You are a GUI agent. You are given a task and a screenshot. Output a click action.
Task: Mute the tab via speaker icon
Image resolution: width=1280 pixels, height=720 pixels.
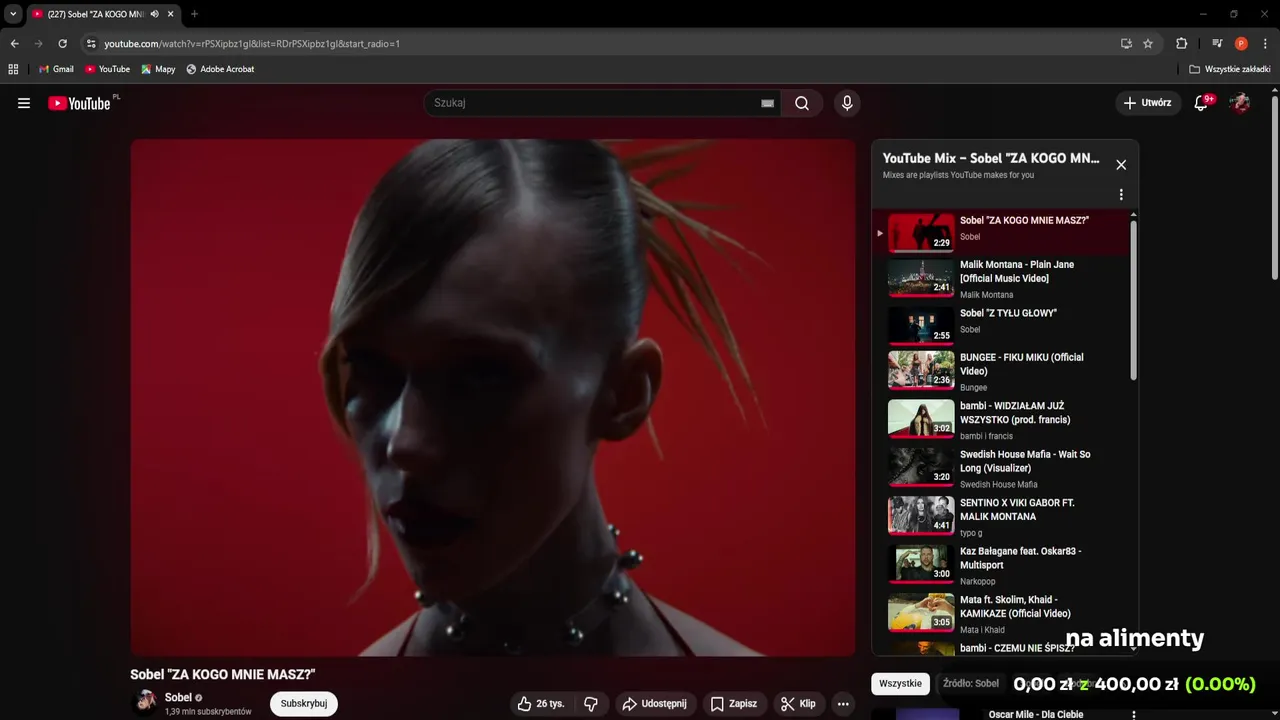(x=155, y=14)
